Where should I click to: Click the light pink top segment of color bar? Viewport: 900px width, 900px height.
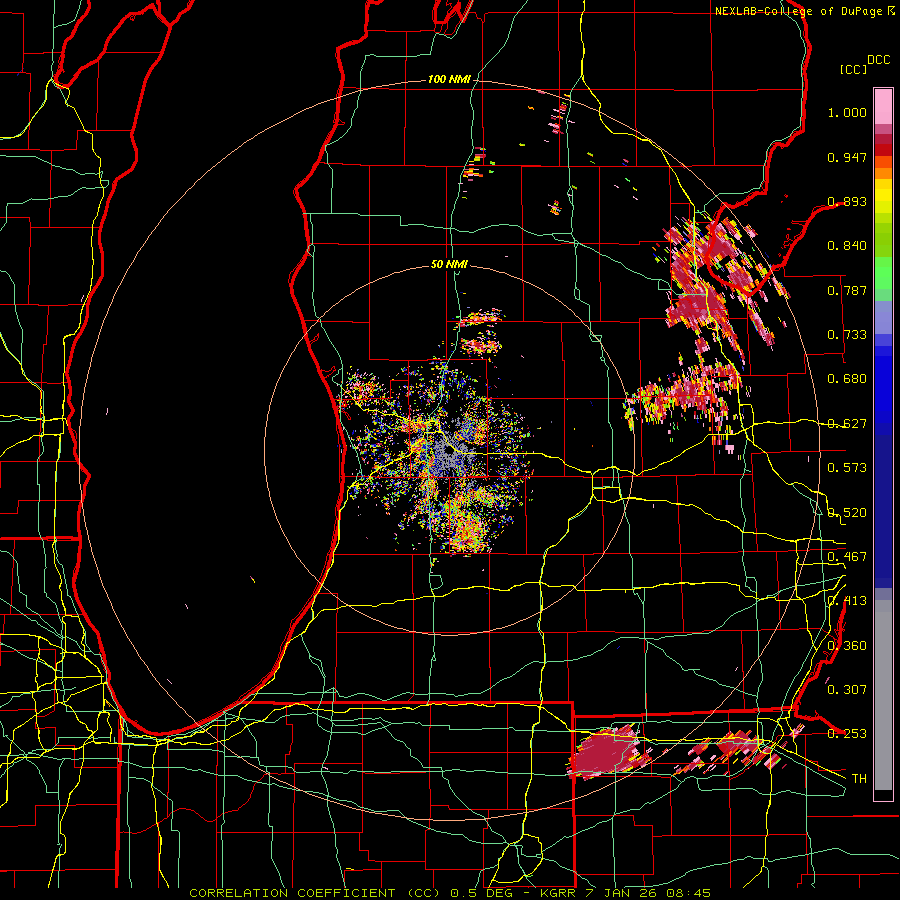pyautogui.click(x=883, y=106)
